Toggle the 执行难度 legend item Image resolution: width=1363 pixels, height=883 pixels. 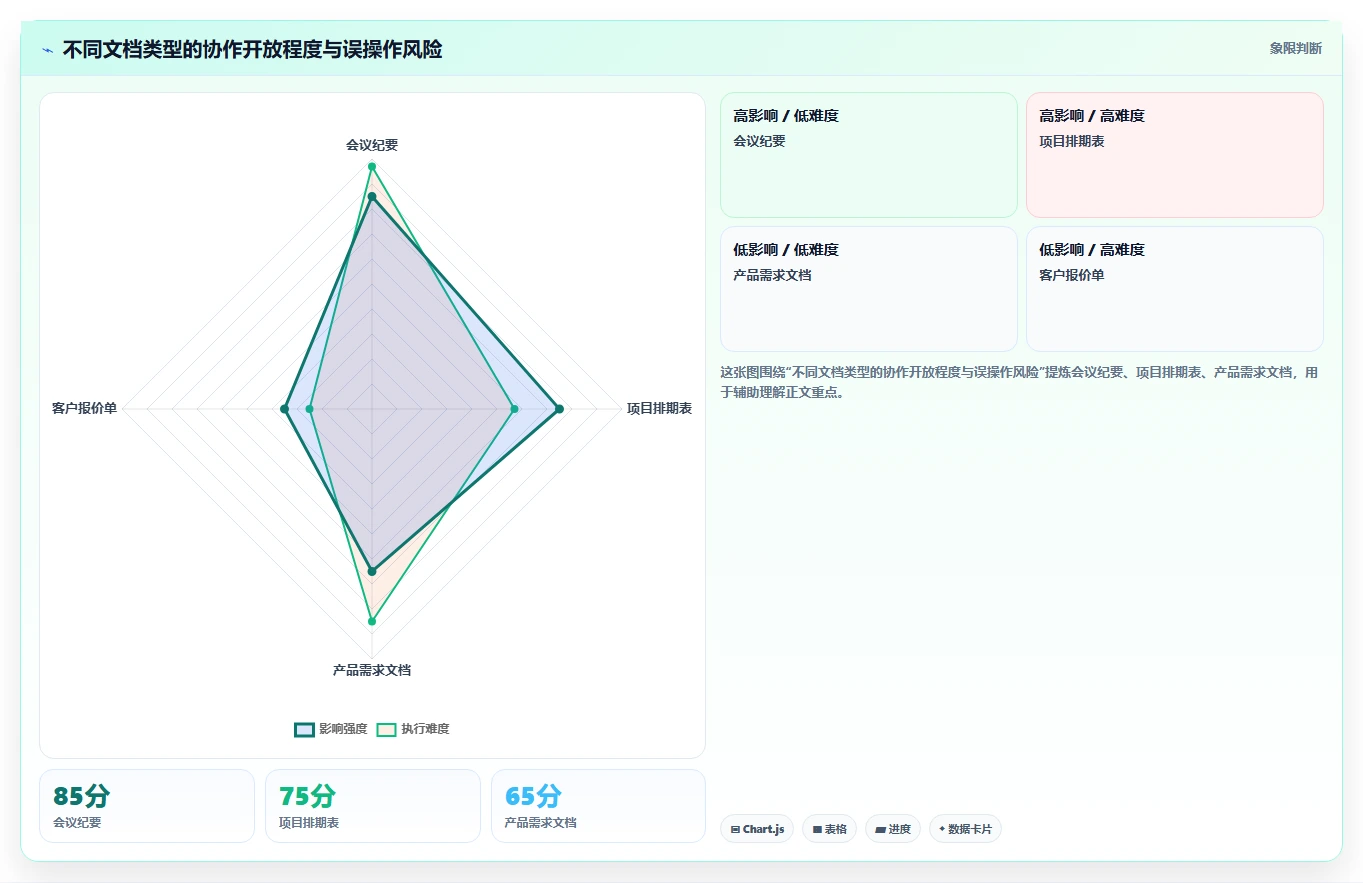[x=413, y=729]
